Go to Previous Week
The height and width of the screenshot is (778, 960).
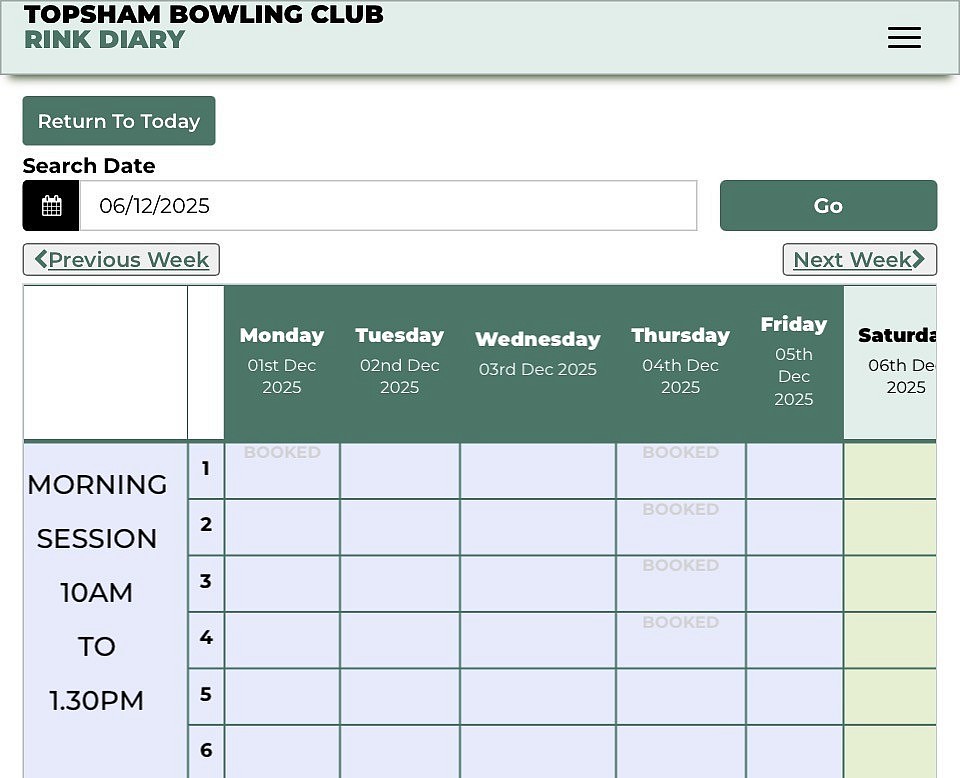coord(121,260)
